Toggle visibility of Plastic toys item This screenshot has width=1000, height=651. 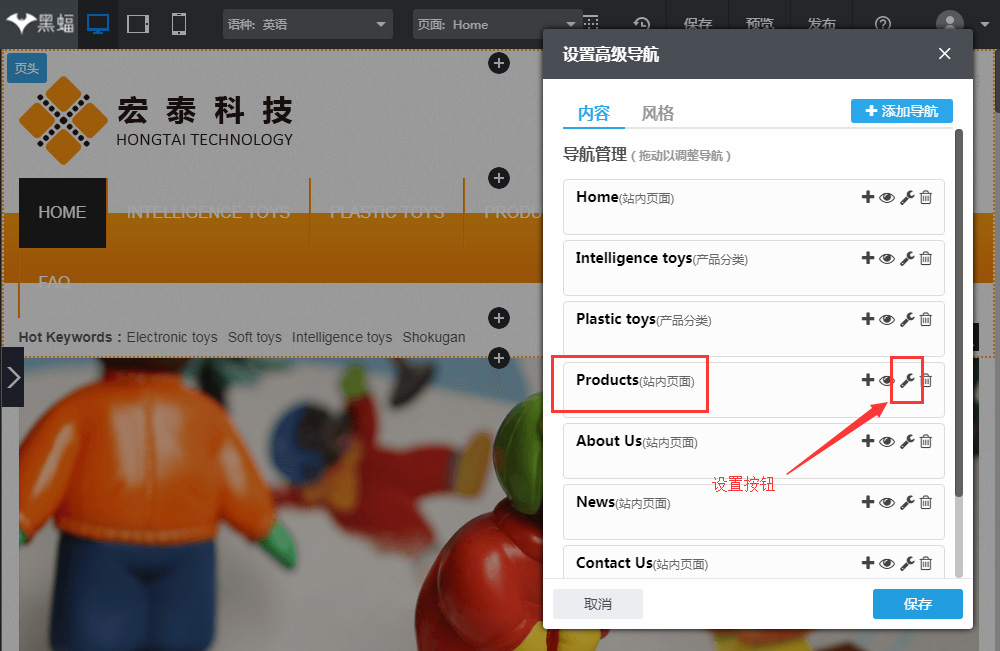click(x=886, y=320)
